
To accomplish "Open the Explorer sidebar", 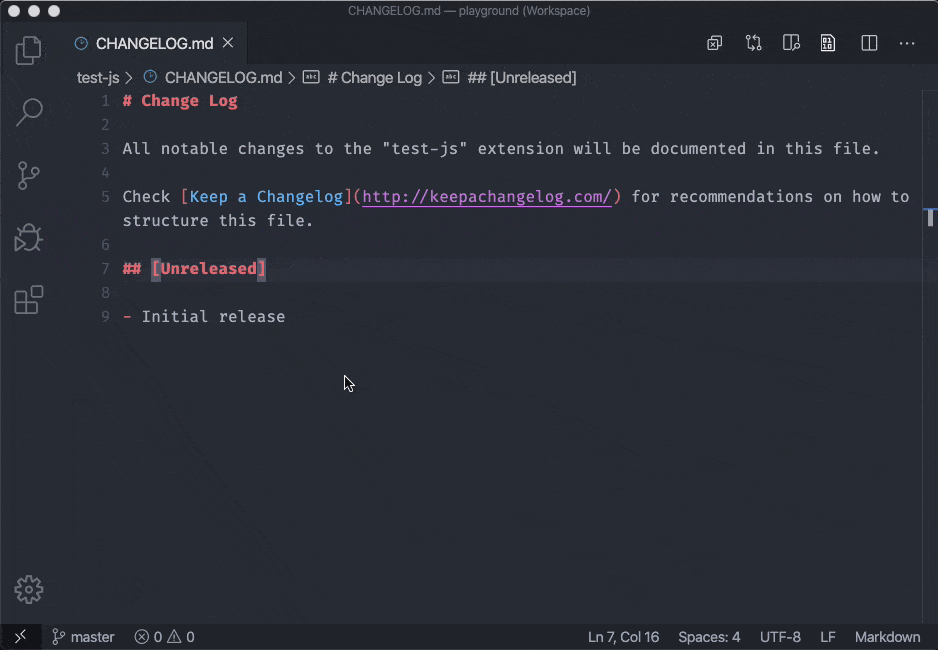I will coord(28,50).
